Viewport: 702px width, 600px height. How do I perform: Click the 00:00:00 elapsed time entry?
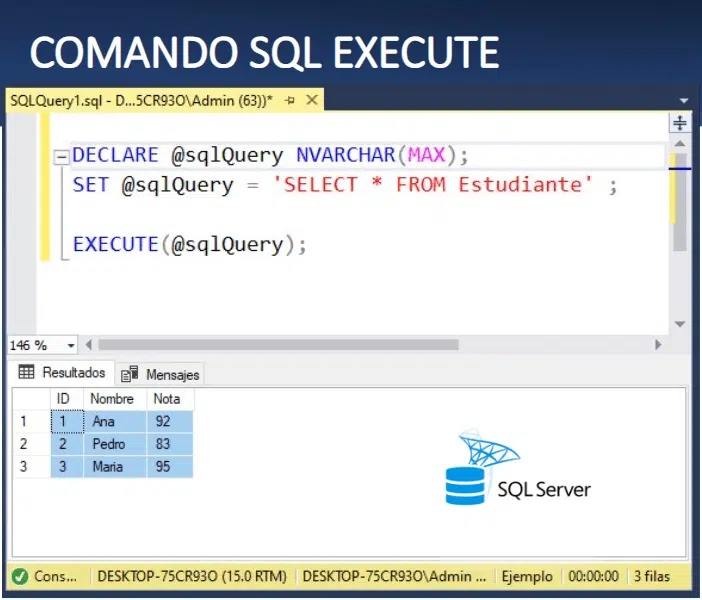point(593,576)
